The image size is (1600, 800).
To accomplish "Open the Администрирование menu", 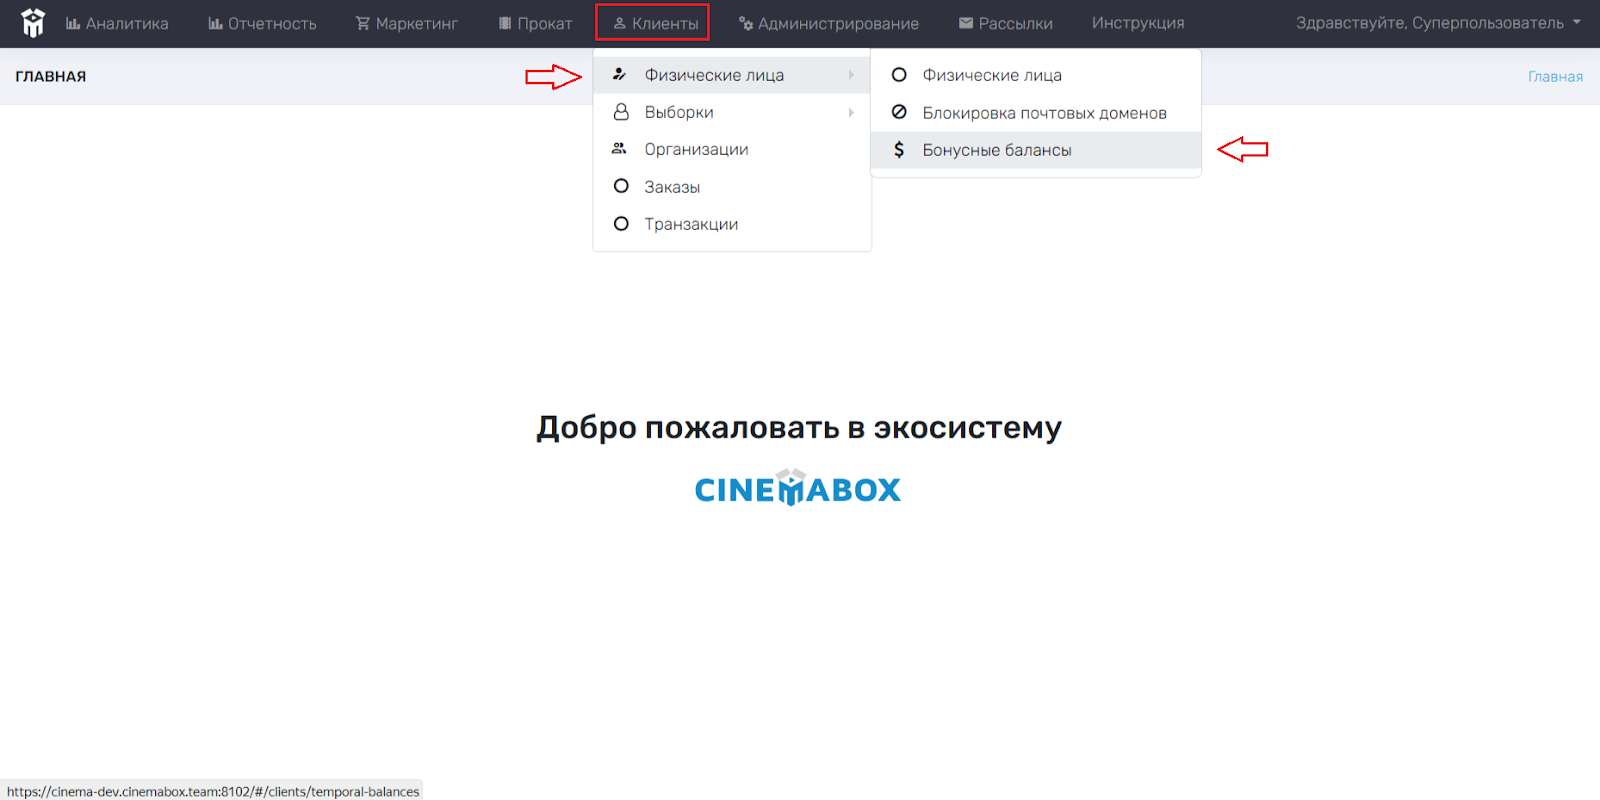I will coord(829,23).
